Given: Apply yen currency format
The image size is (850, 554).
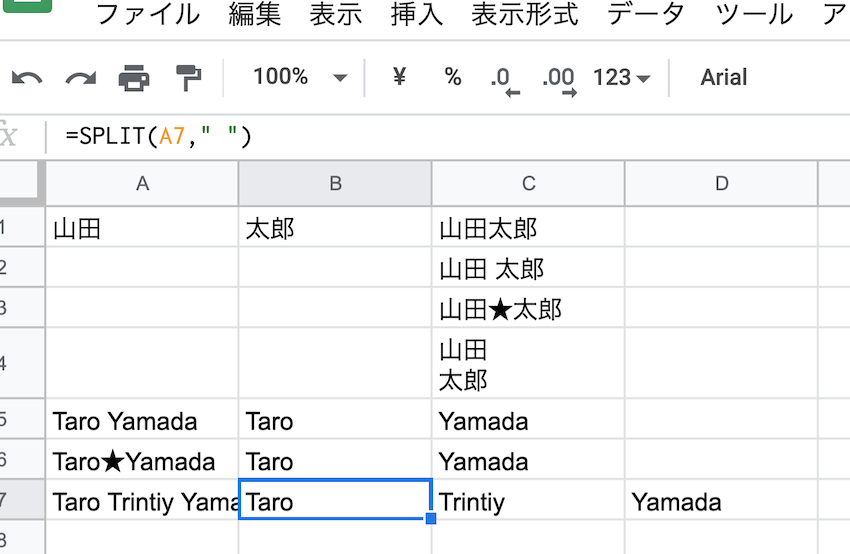Looking at the screenshot, I should coord(399,77).
